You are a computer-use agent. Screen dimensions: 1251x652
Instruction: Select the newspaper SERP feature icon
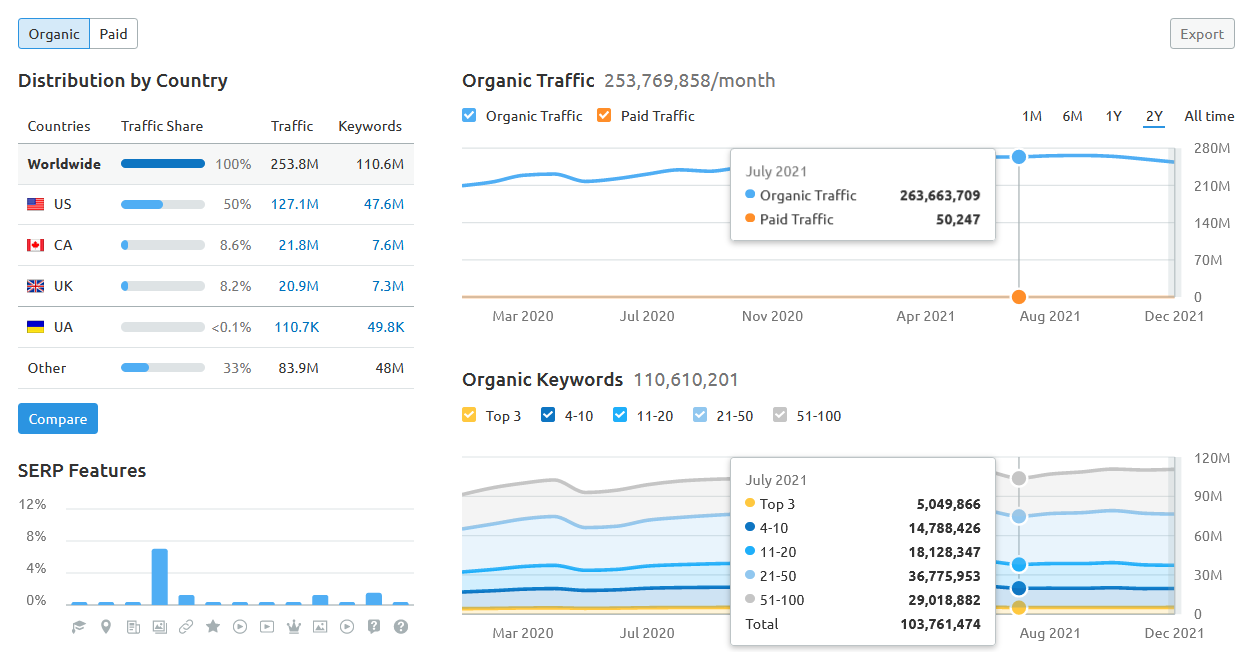(133, 627)
